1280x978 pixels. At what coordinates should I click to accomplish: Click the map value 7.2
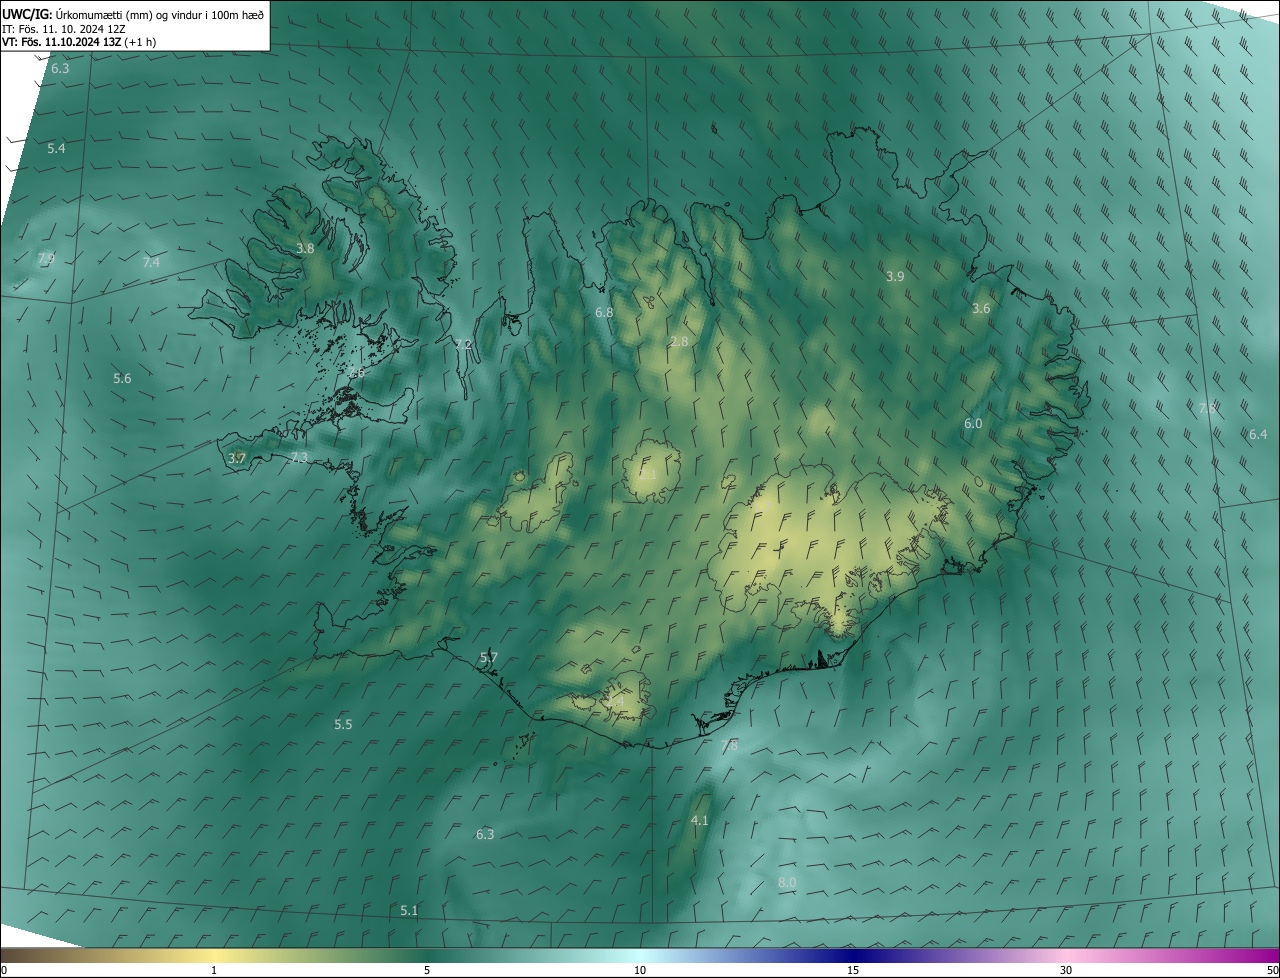463,344
